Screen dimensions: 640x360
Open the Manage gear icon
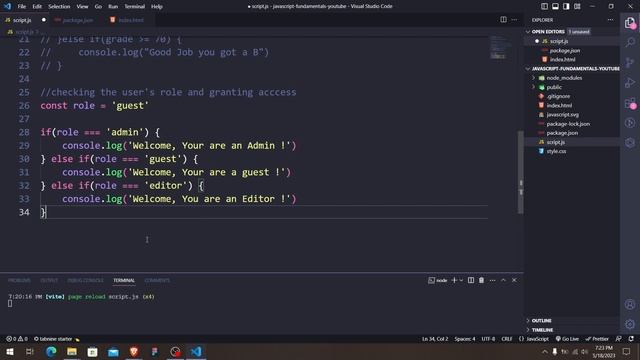coord(630,324)
